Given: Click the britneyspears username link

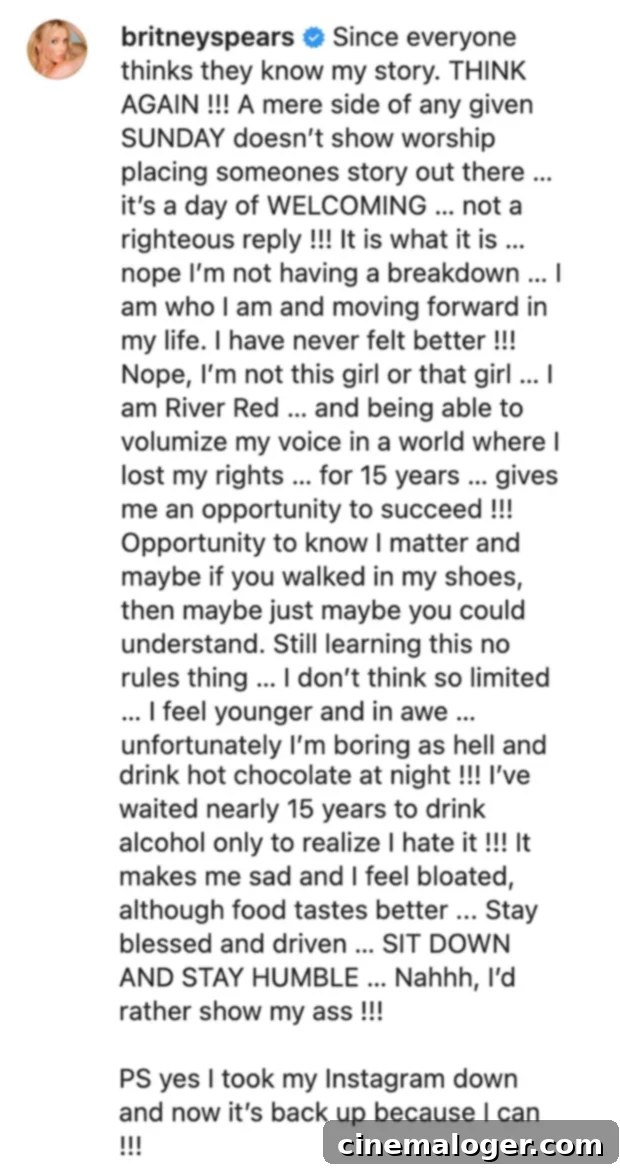Looking at the screenshot, I should tap(207, 38).
